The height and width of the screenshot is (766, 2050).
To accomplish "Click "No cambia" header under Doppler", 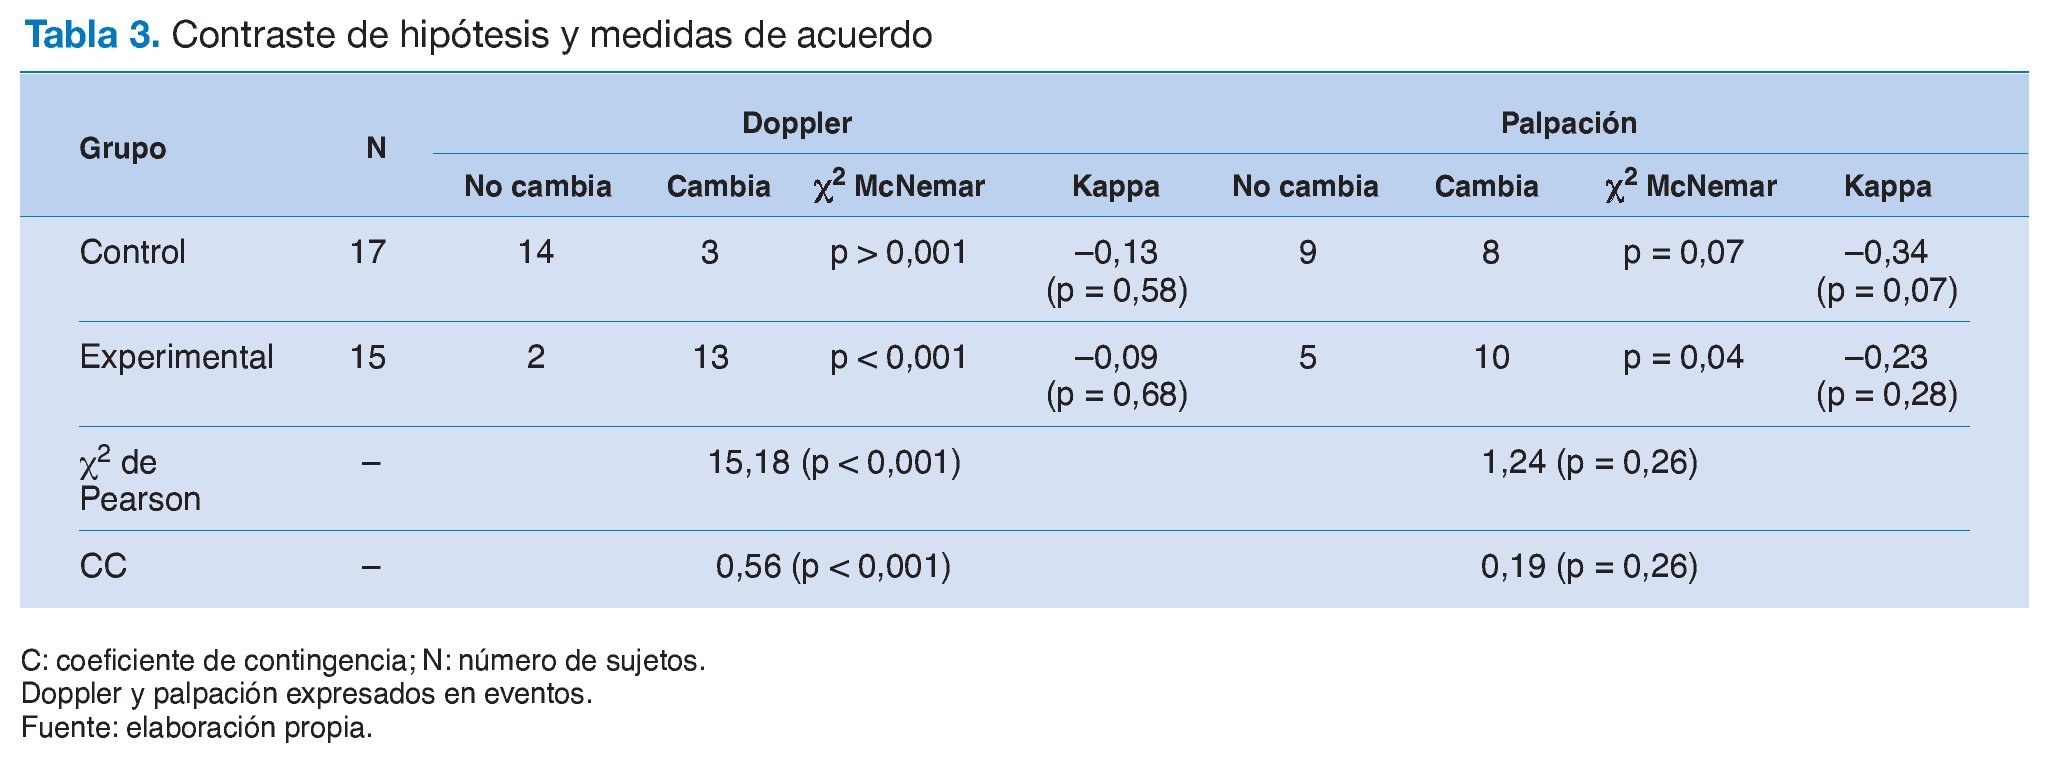I will click(537, 186).
